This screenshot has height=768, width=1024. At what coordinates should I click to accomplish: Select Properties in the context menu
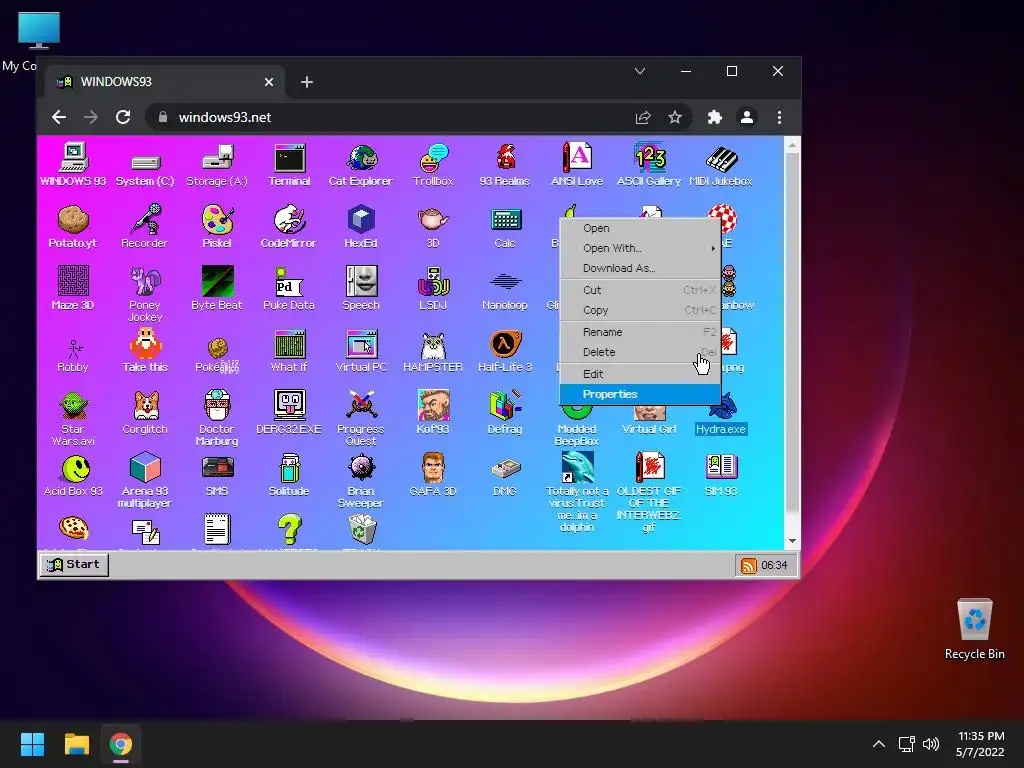click(640, 394)
